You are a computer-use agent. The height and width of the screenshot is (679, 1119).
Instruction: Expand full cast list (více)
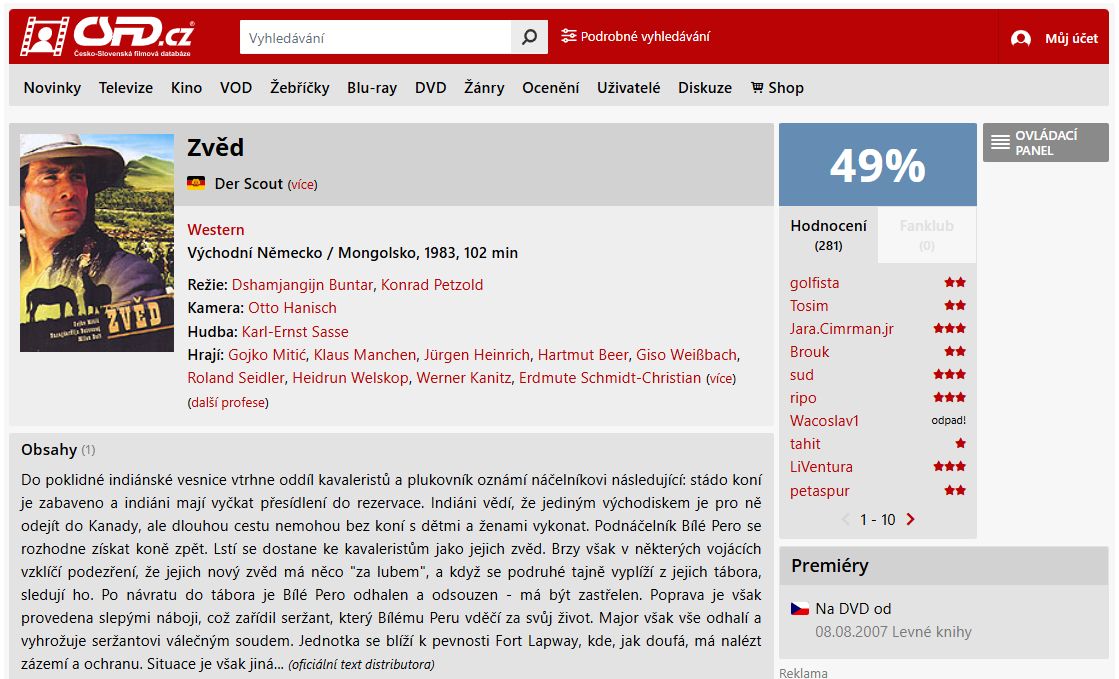click(721, 378)
